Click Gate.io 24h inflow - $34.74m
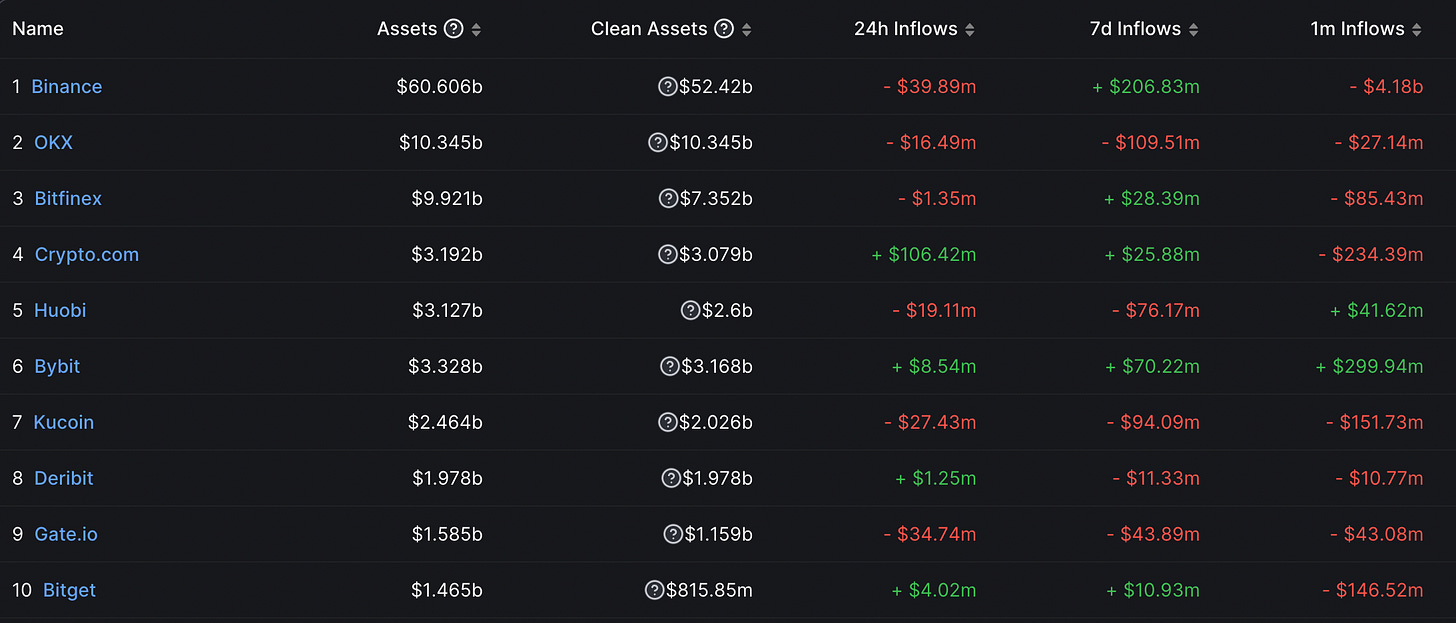1456x623 pixels. pyautogui.click(x=930, y=535)
